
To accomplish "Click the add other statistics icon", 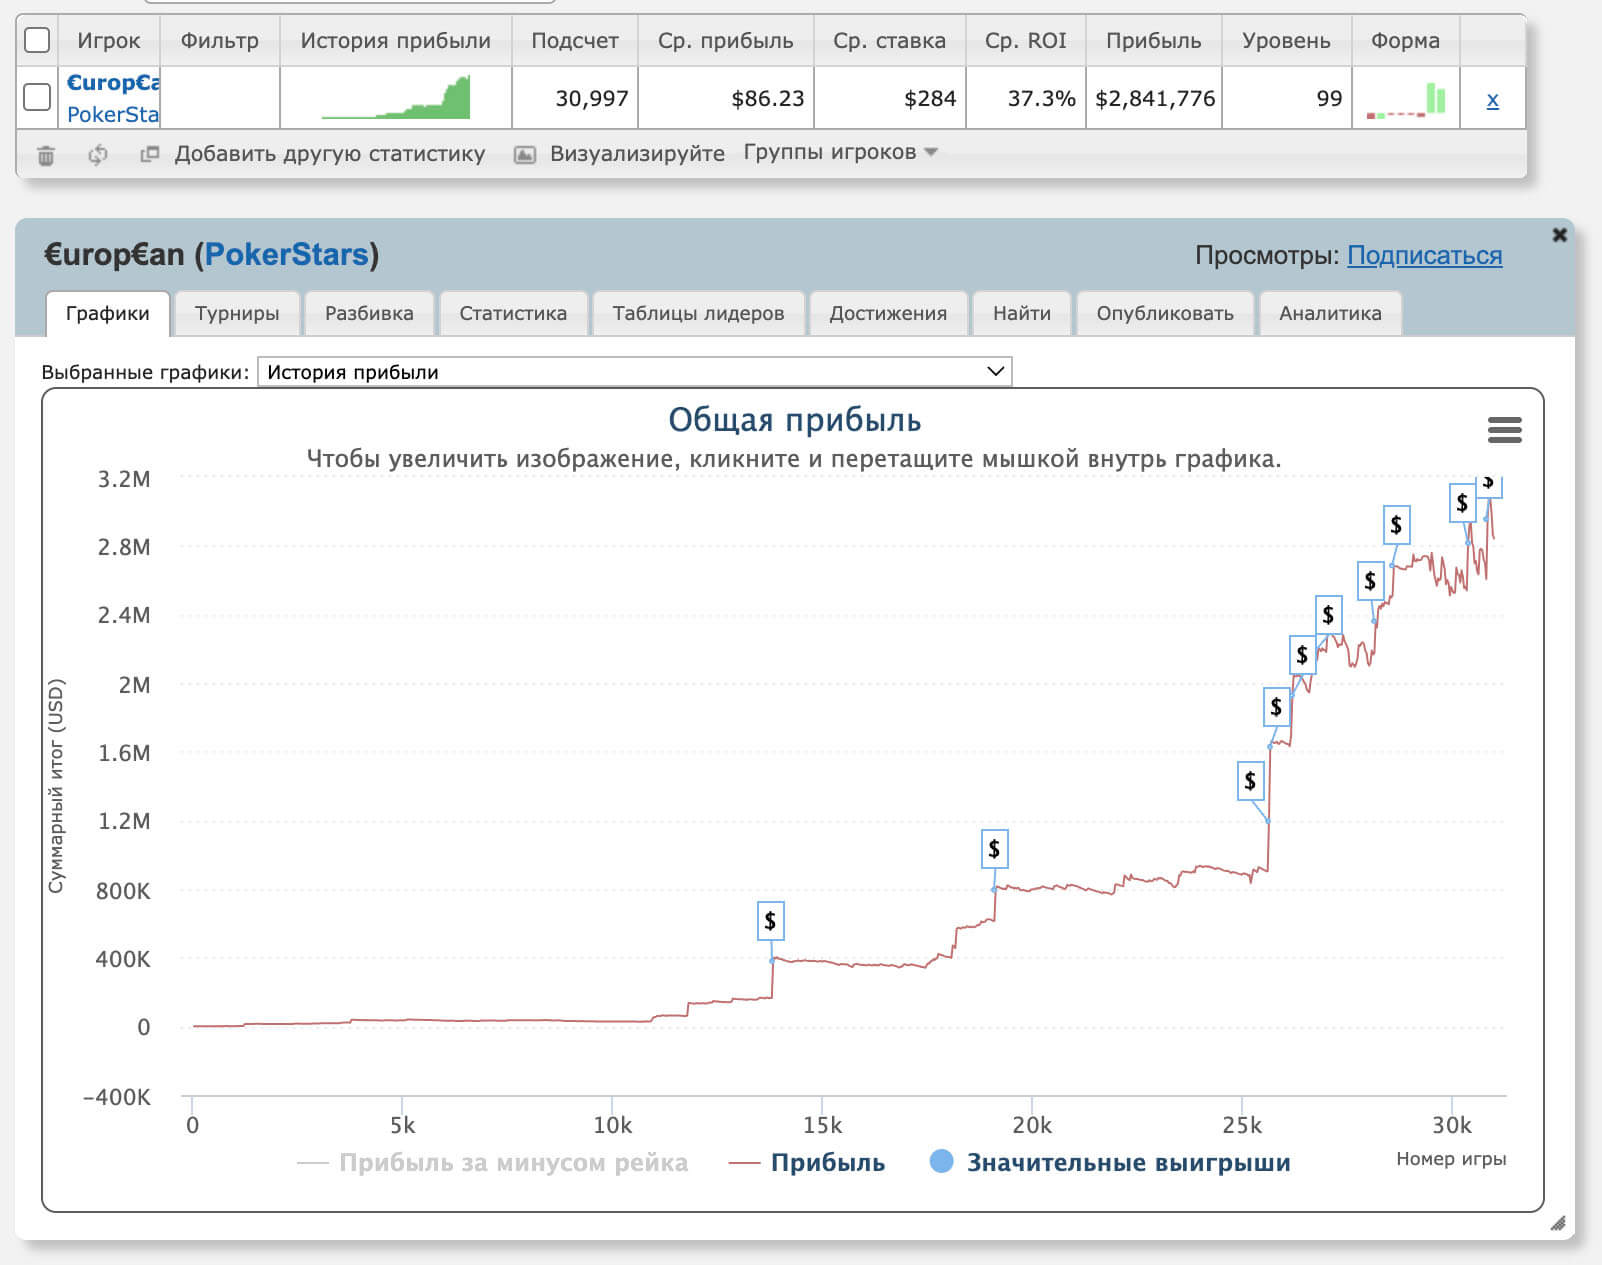I will (x=150, y=154).
